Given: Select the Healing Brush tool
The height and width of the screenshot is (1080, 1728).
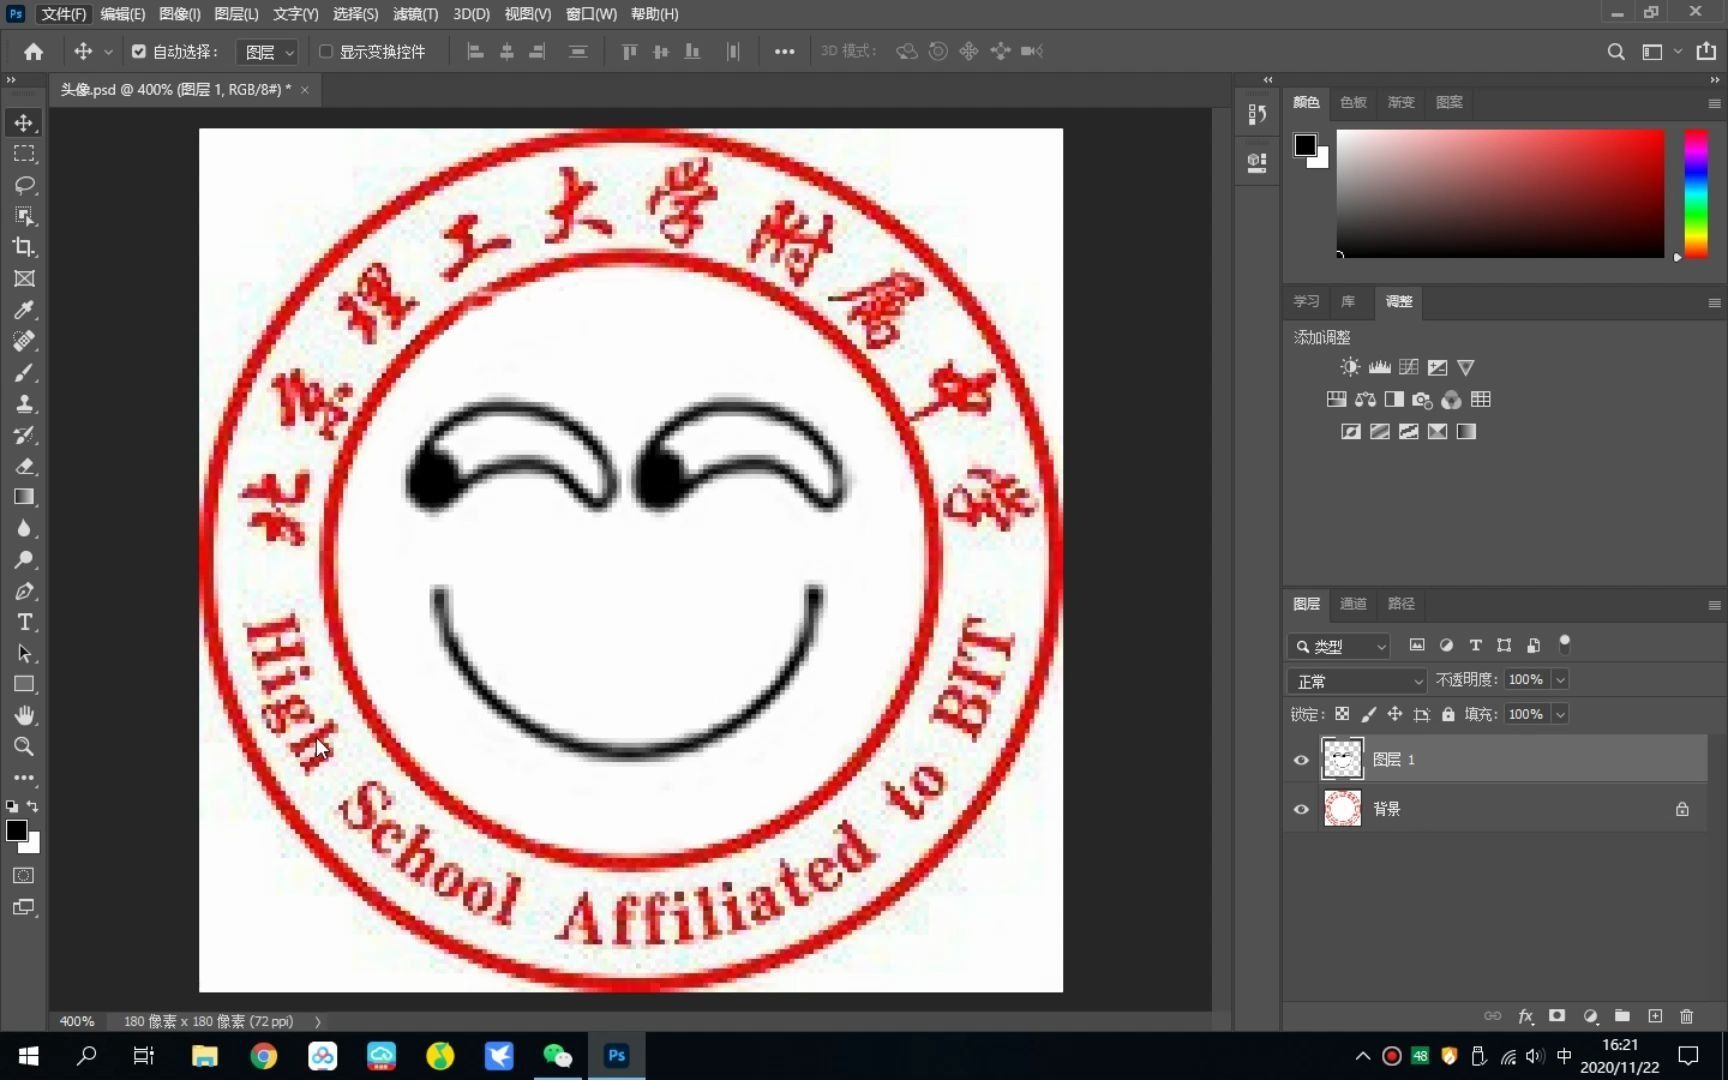Looking at the screenshot, I should (x=24, y=341).
